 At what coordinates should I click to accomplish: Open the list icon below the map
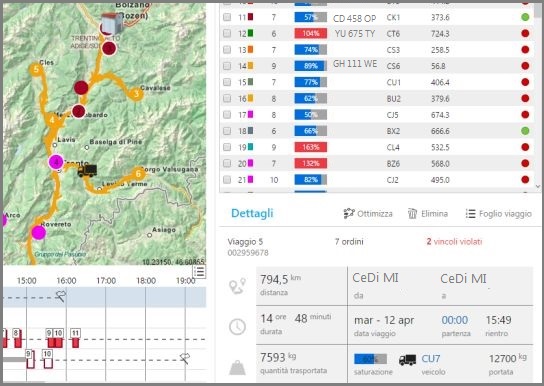(199, 272)
